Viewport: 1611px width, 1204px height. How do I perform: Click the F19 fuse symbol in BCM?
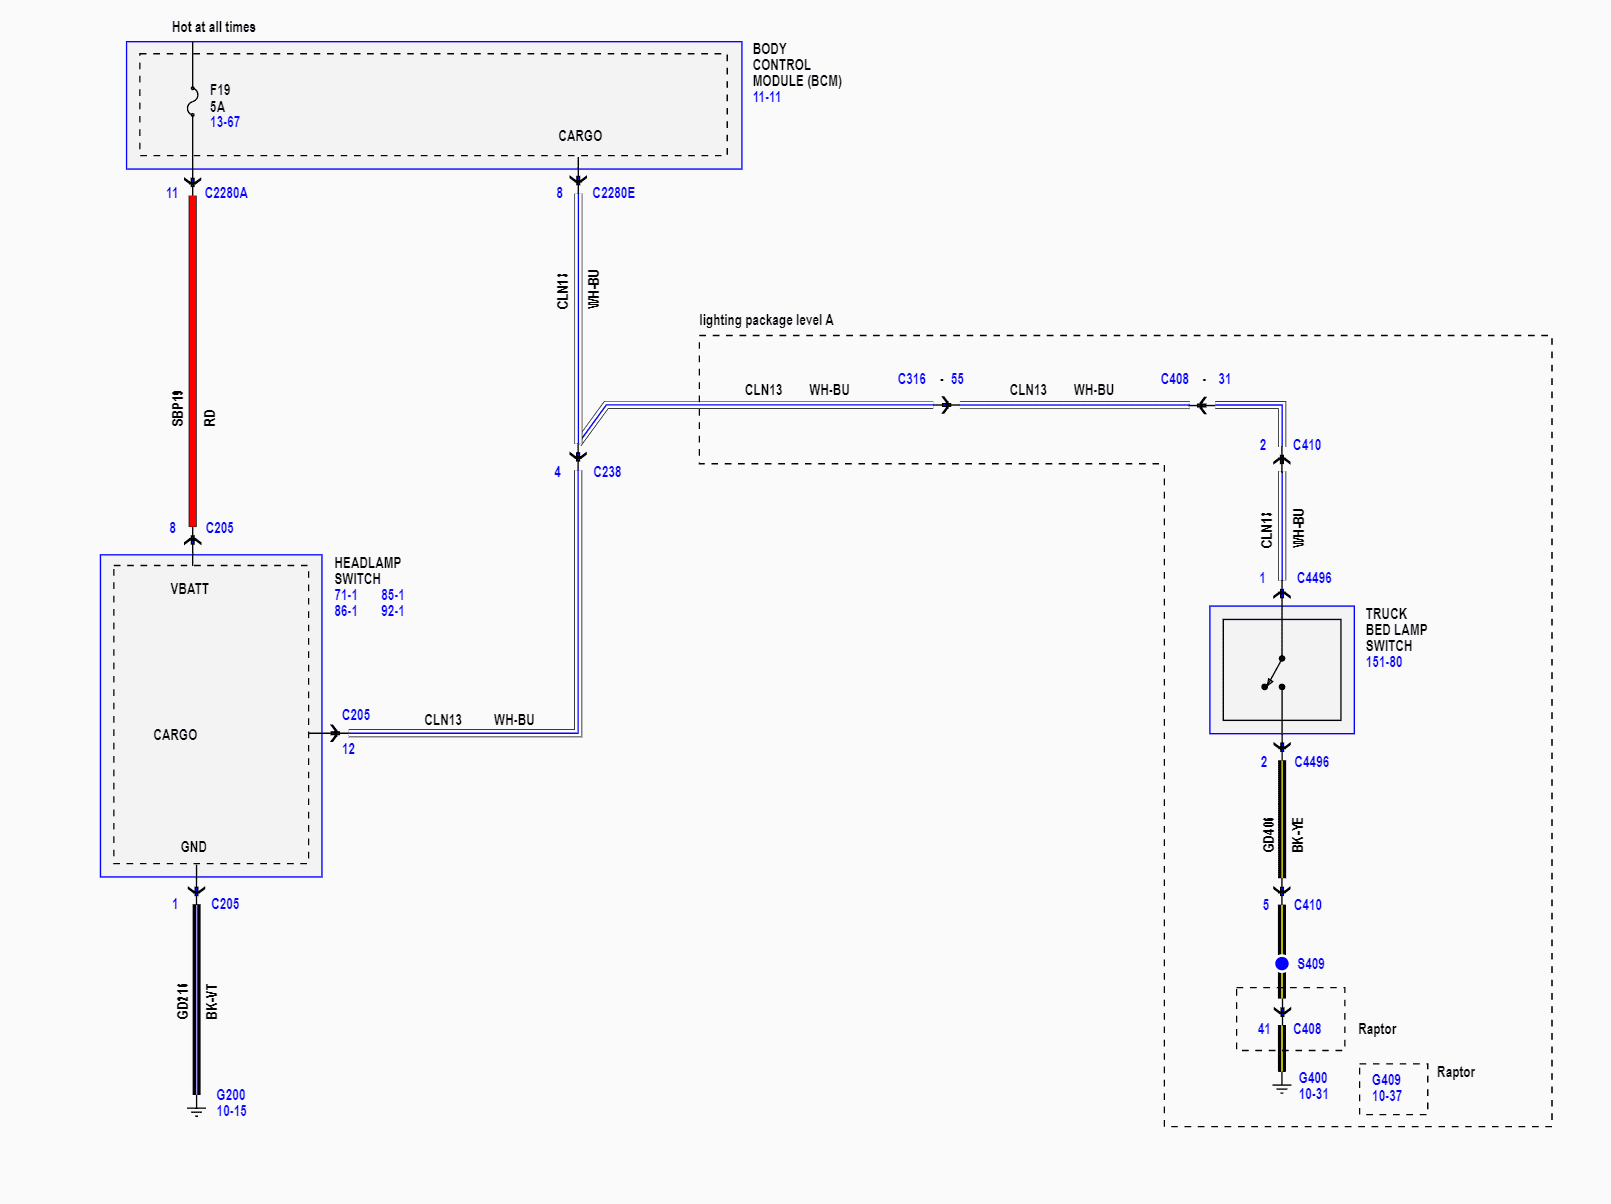tap(193, 102)
